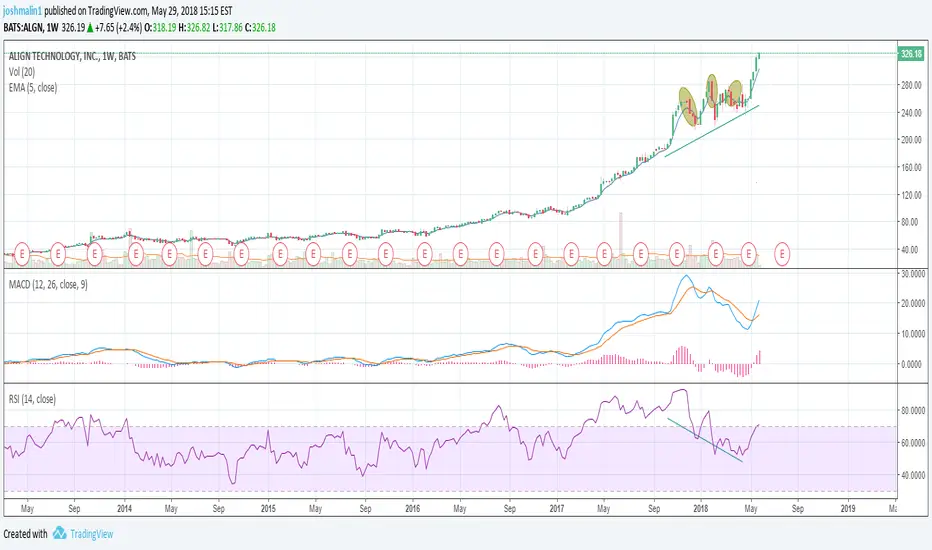This screenshot has height=550, width=932.
Task: Click the green 326.18 current price tag
Action: click(911, 54)
